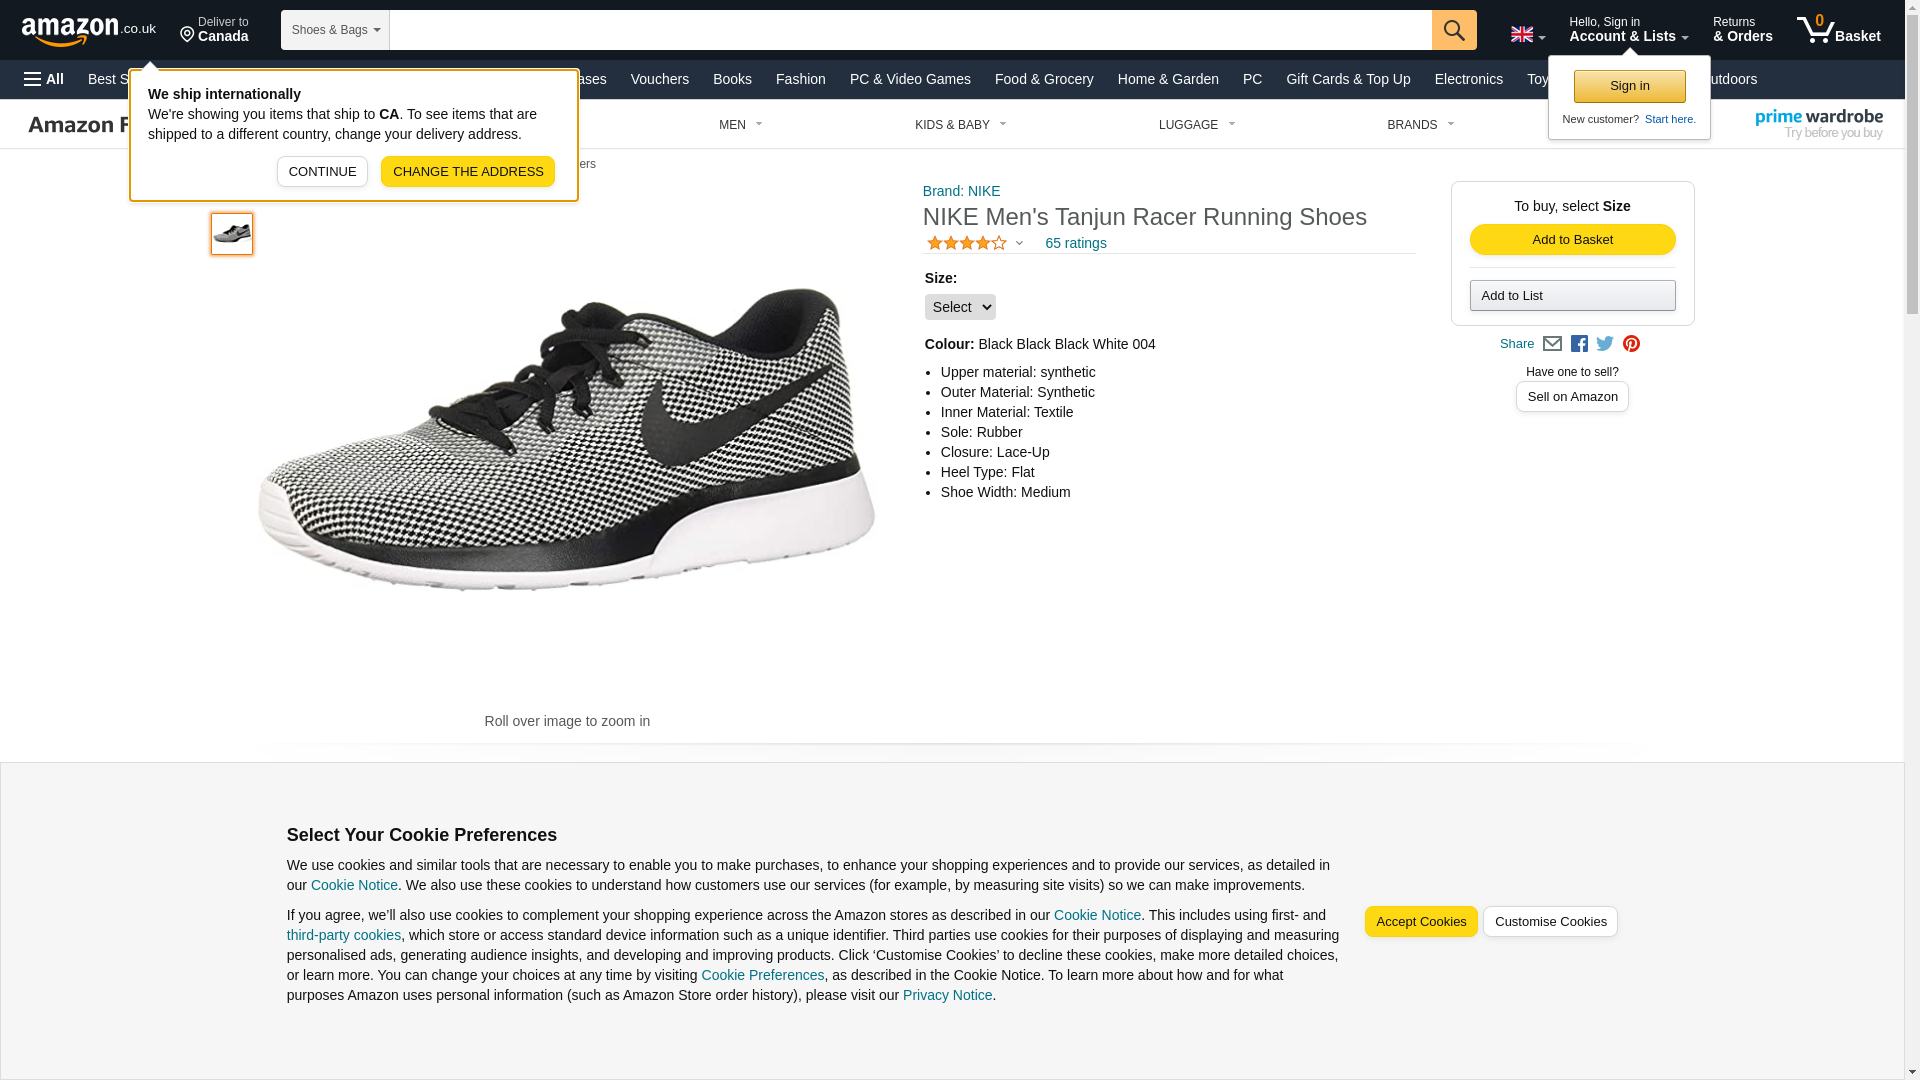Focus the Amazon search text field
The image size is (1920, 1080).
click(910, 30)
